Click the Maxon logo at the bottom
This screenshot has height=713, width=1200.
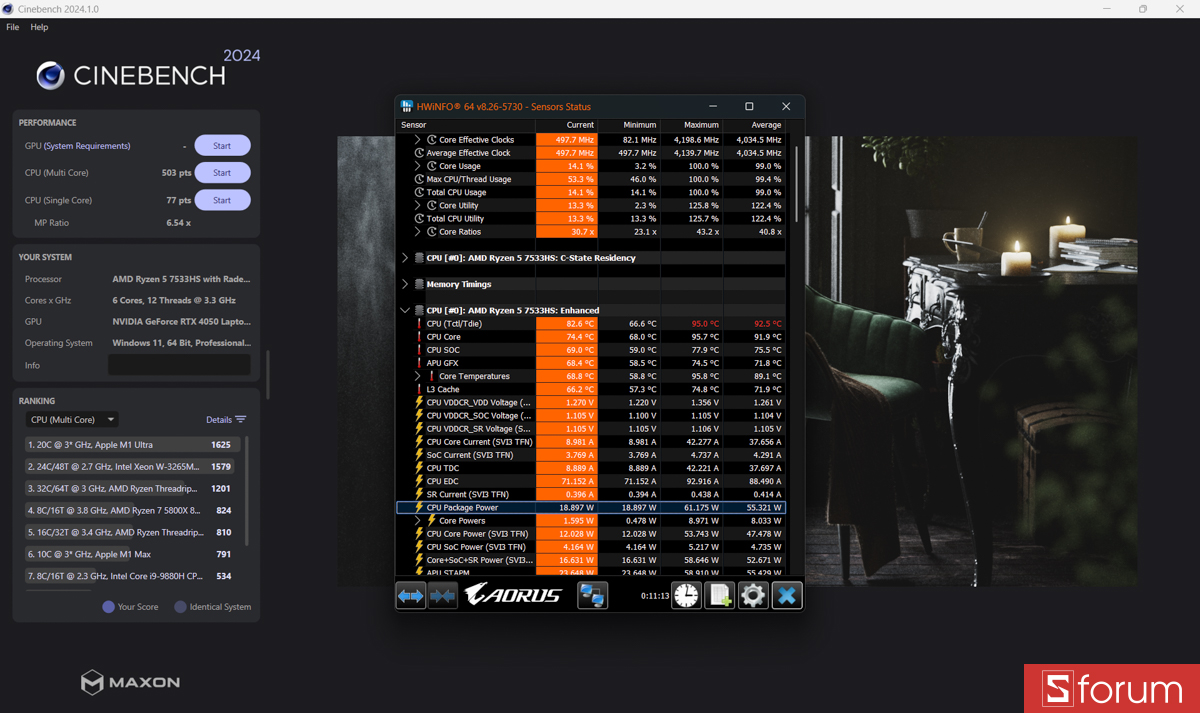coord(131,683)
